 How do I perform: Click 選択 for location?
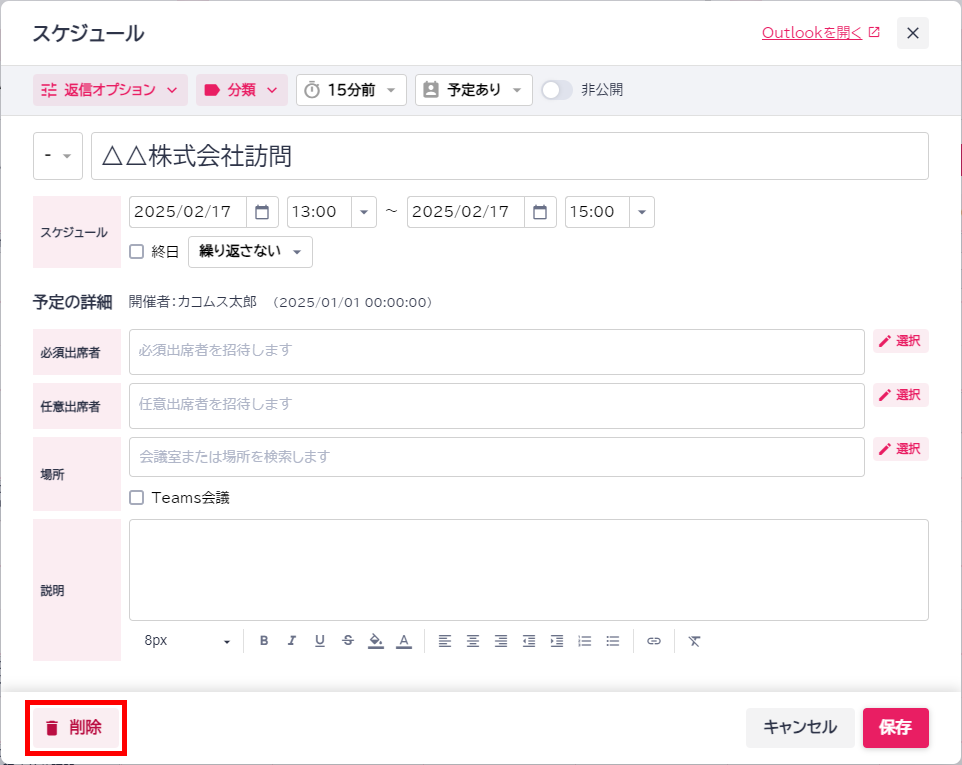click(901, 449)
